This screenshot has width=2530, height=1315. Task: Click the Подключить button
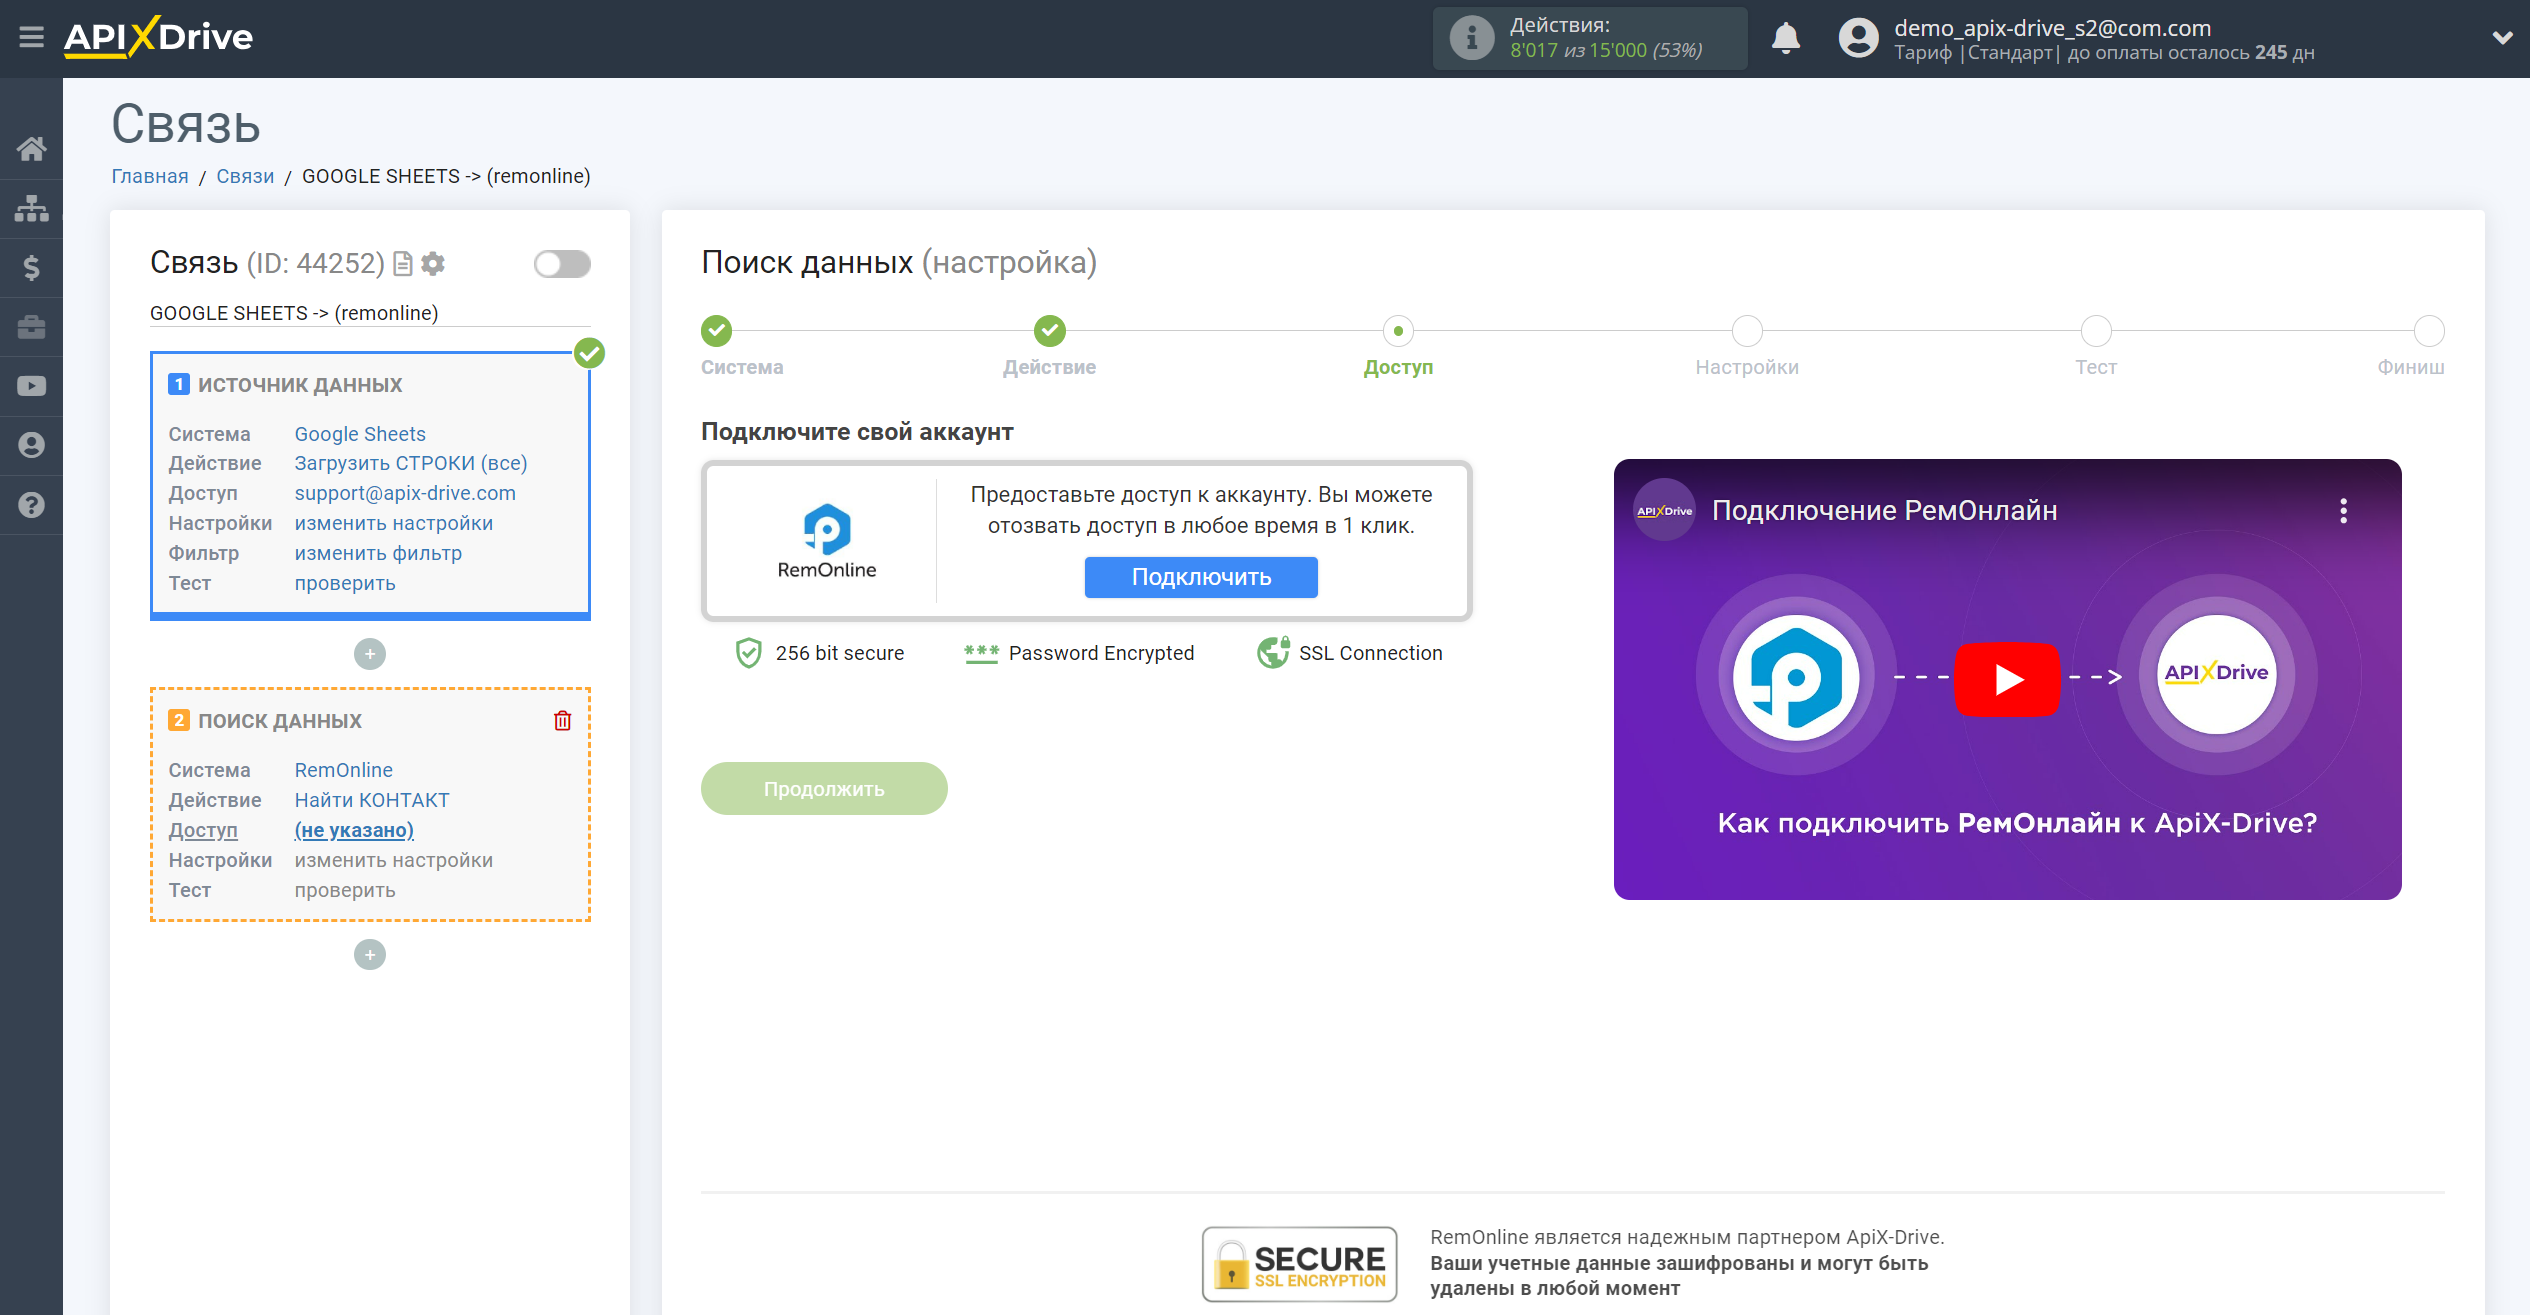(x=1201, y=577)
